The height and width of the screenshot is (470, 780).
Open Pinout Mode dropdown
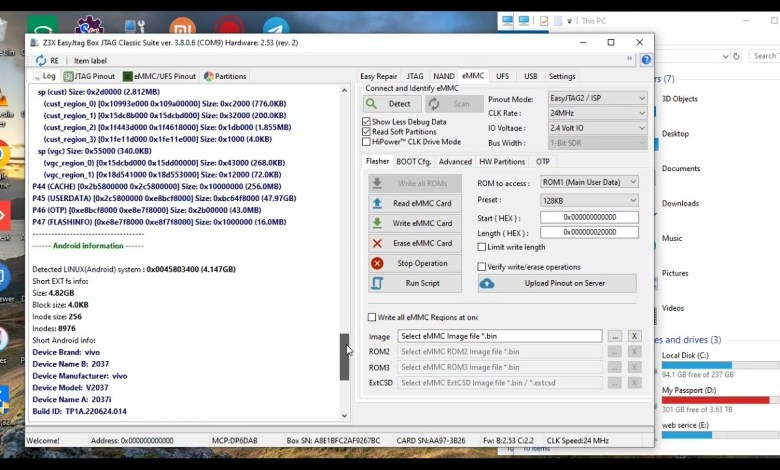coord(597,98)
